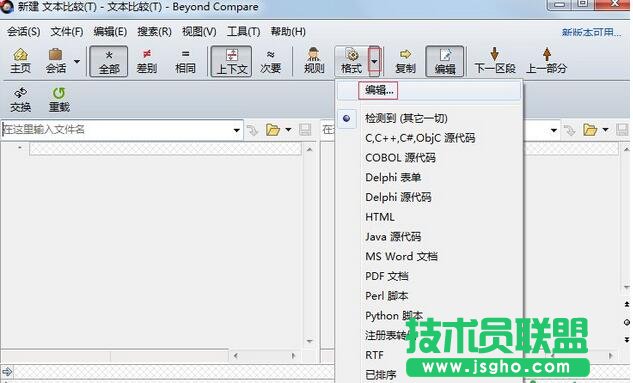Open the 视图(V) menu
This screenshot has height=383, width=633.
[199, 31]
